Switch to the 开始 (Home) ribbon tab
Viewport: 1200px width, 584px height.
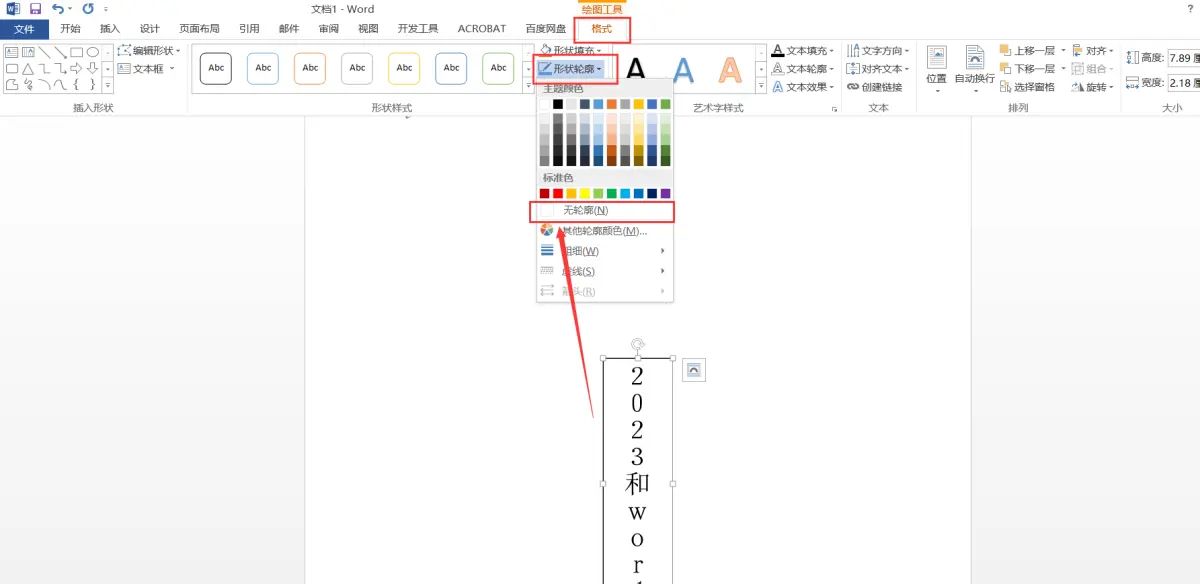(x=69, y=29)
